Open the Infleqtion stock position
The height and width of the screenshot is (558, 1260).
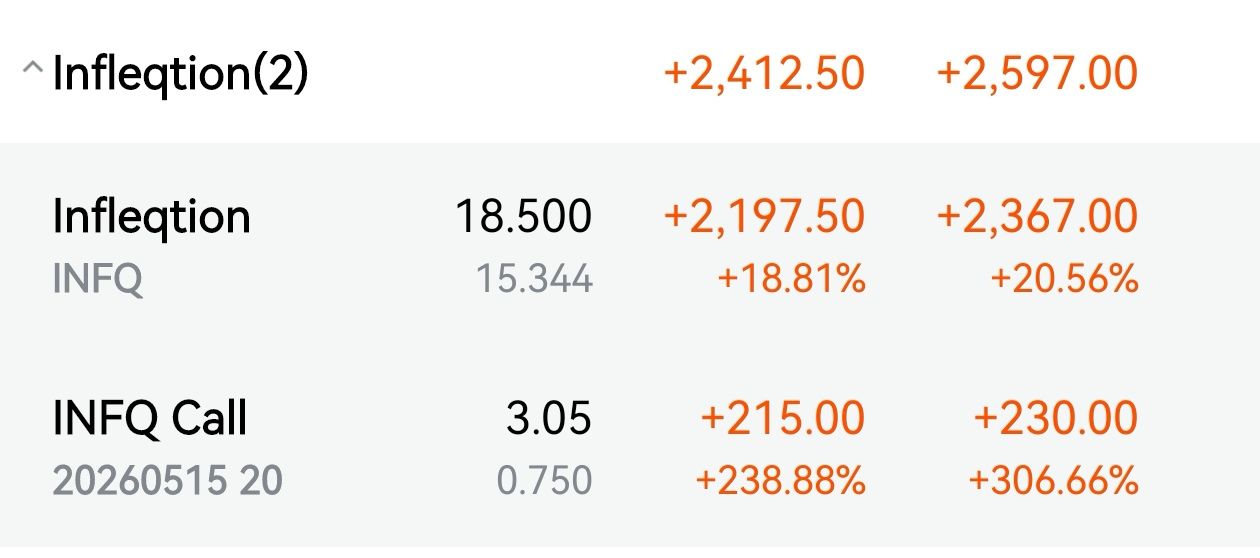(151, 216)
